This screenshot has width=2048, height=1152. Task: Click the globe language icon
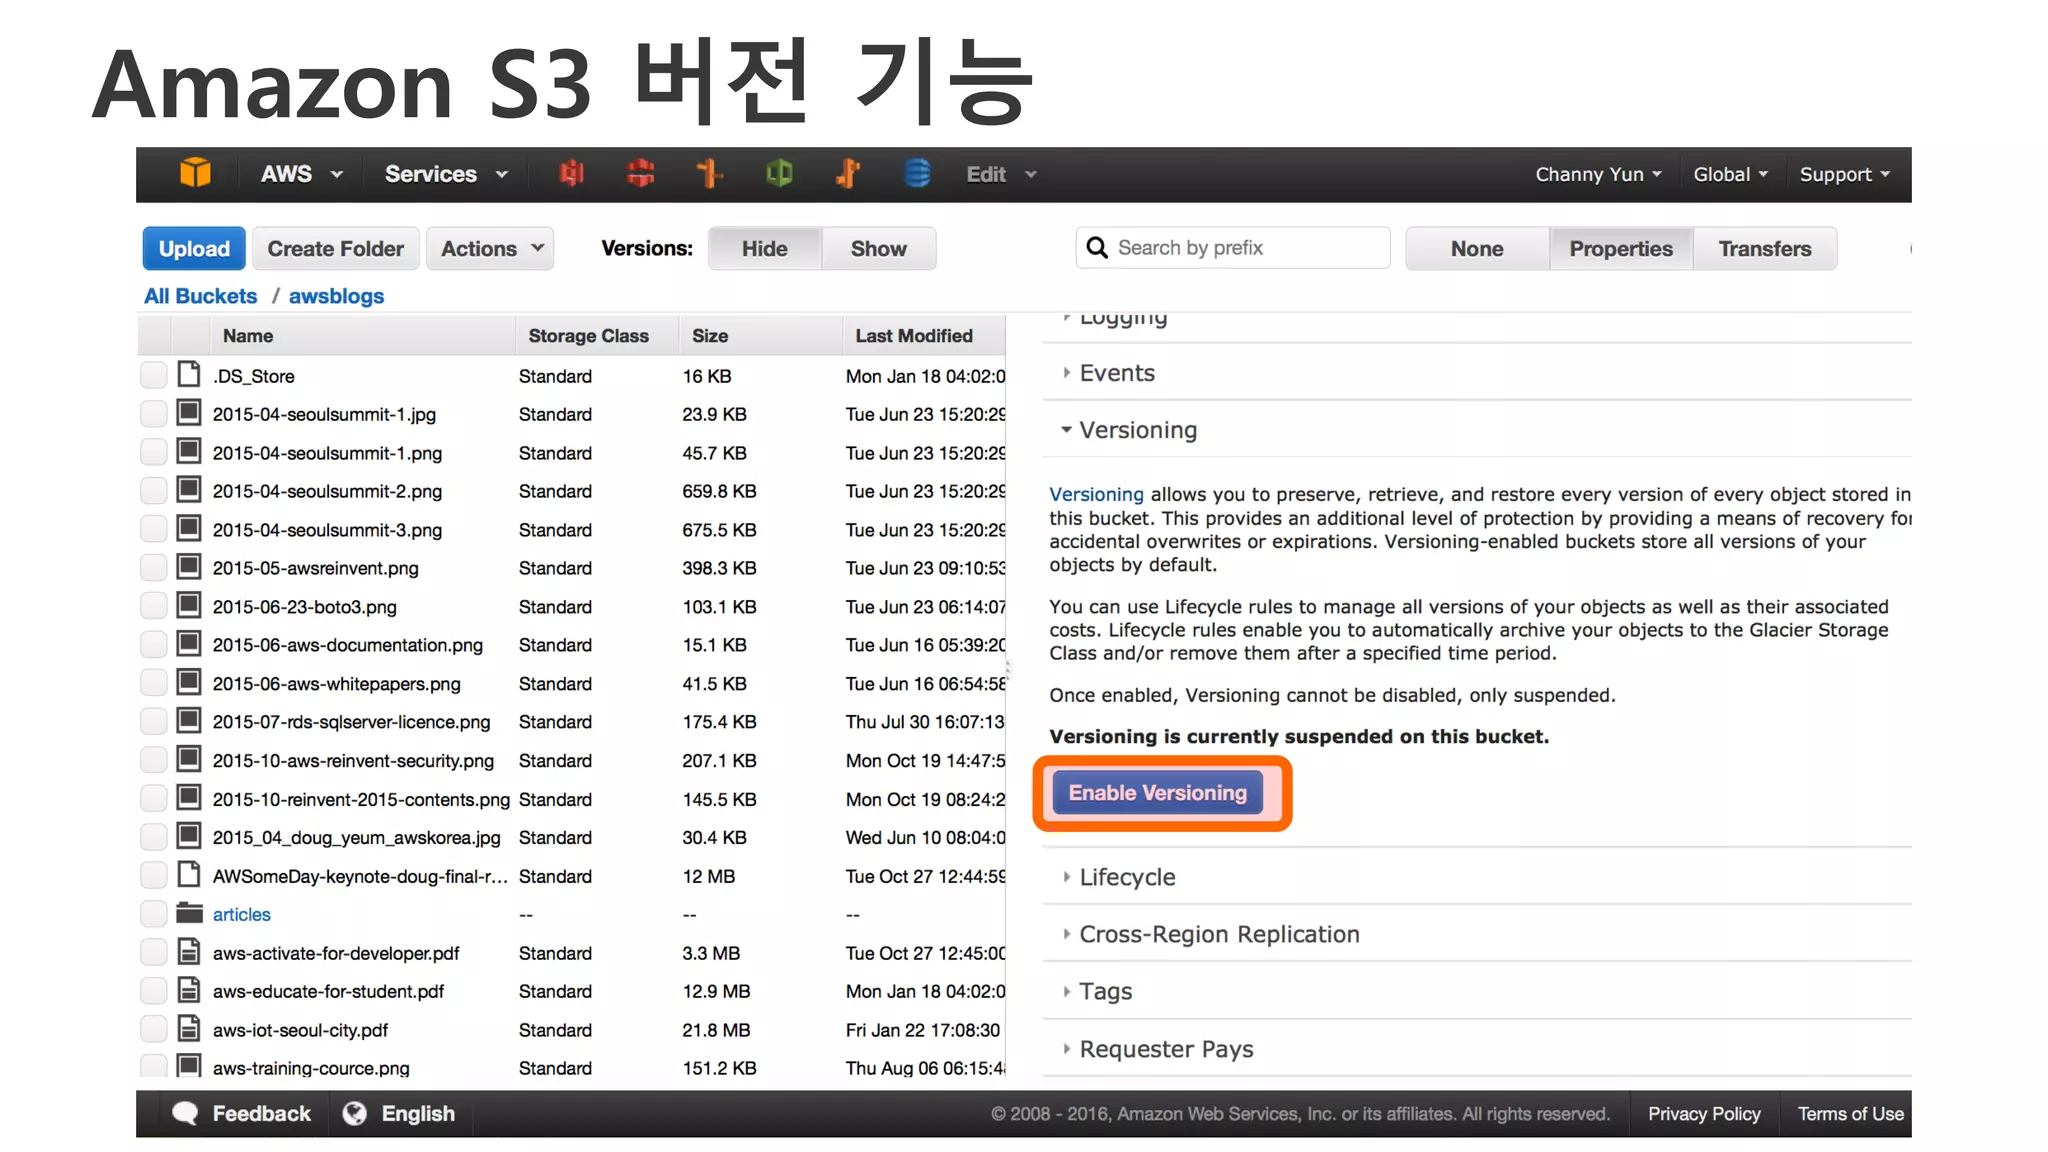[354, 1113]
